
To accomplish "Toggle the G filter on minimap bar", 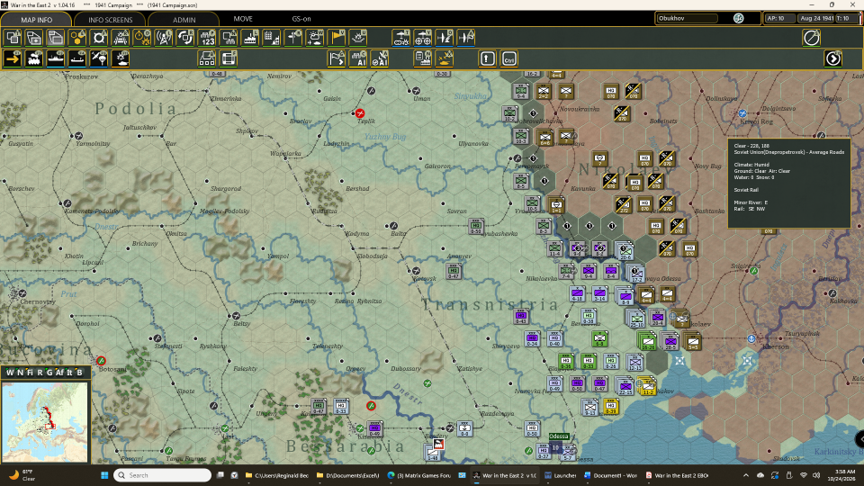I will pos(49,372).
